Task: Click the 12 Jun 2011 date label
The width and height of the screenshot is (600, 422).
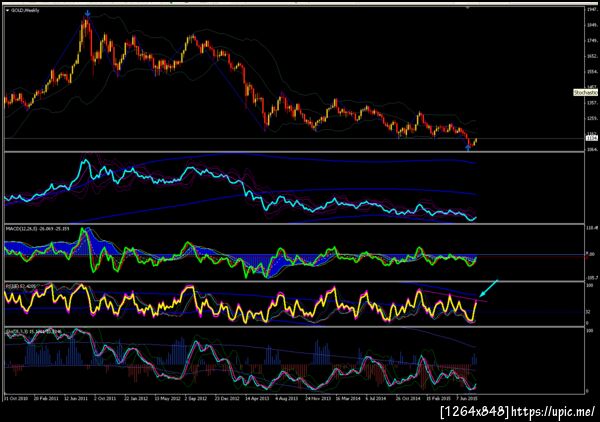Action: [76, 398]
